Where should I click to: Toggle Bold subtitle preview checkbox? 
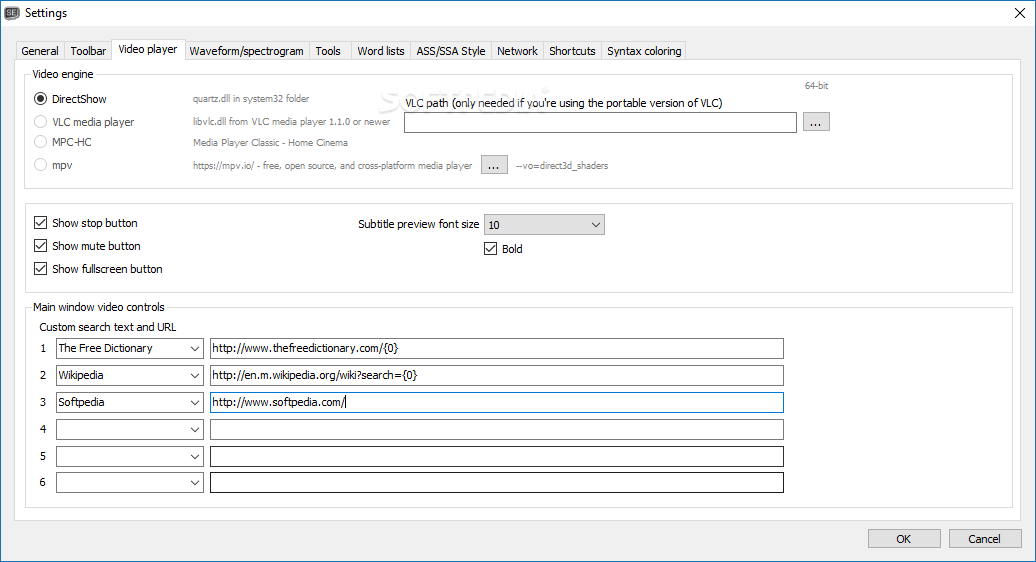pyautogui.click(x=491, y=249)
